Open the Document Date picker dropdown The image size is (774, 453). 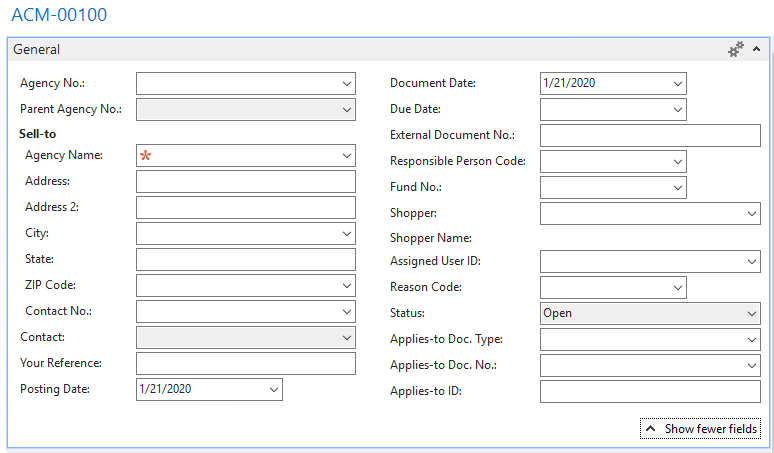678,84
